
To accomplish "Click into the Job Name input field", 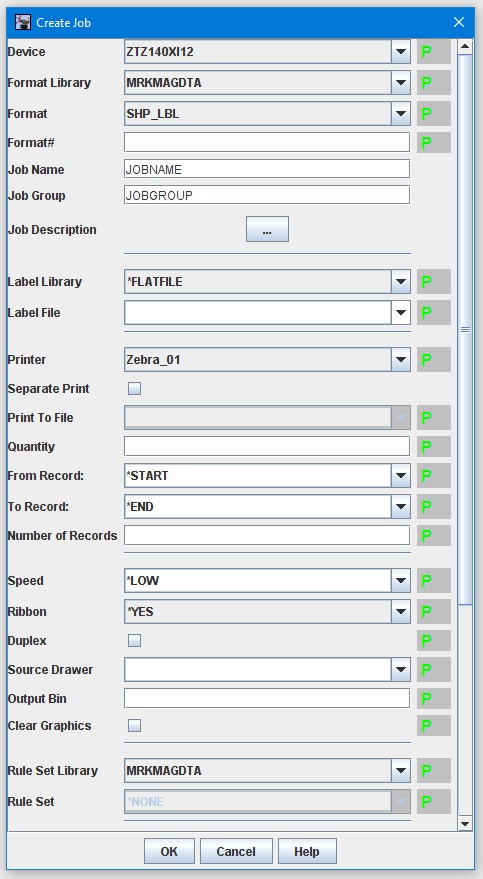I will (x=267, y=169).
